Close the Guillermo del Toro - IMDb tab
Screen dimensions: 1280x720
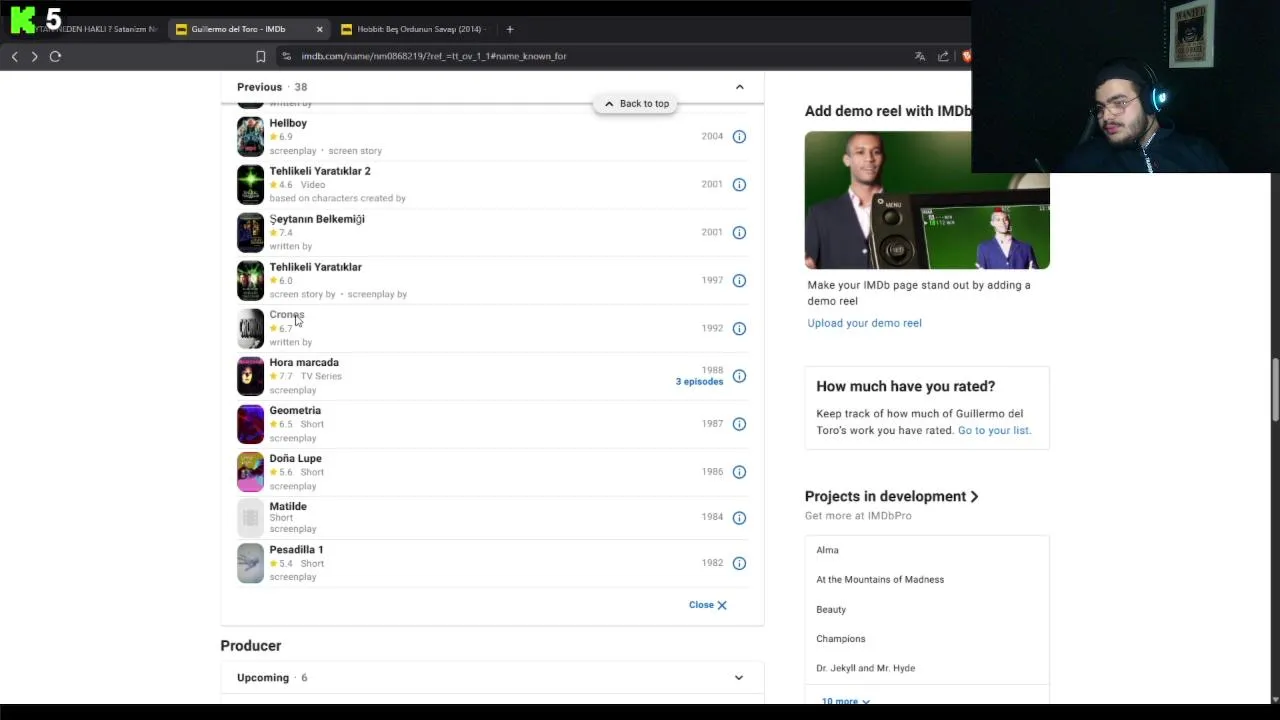click(x=319, y=29)
